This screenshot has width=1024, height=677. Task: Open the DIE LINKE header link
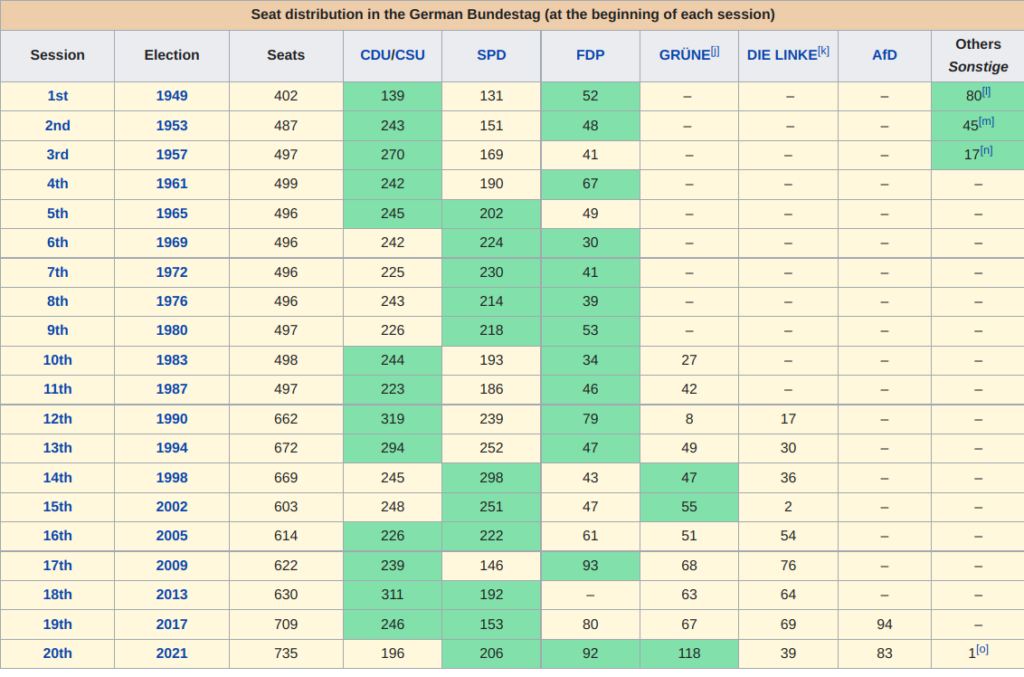coord(781,55)
